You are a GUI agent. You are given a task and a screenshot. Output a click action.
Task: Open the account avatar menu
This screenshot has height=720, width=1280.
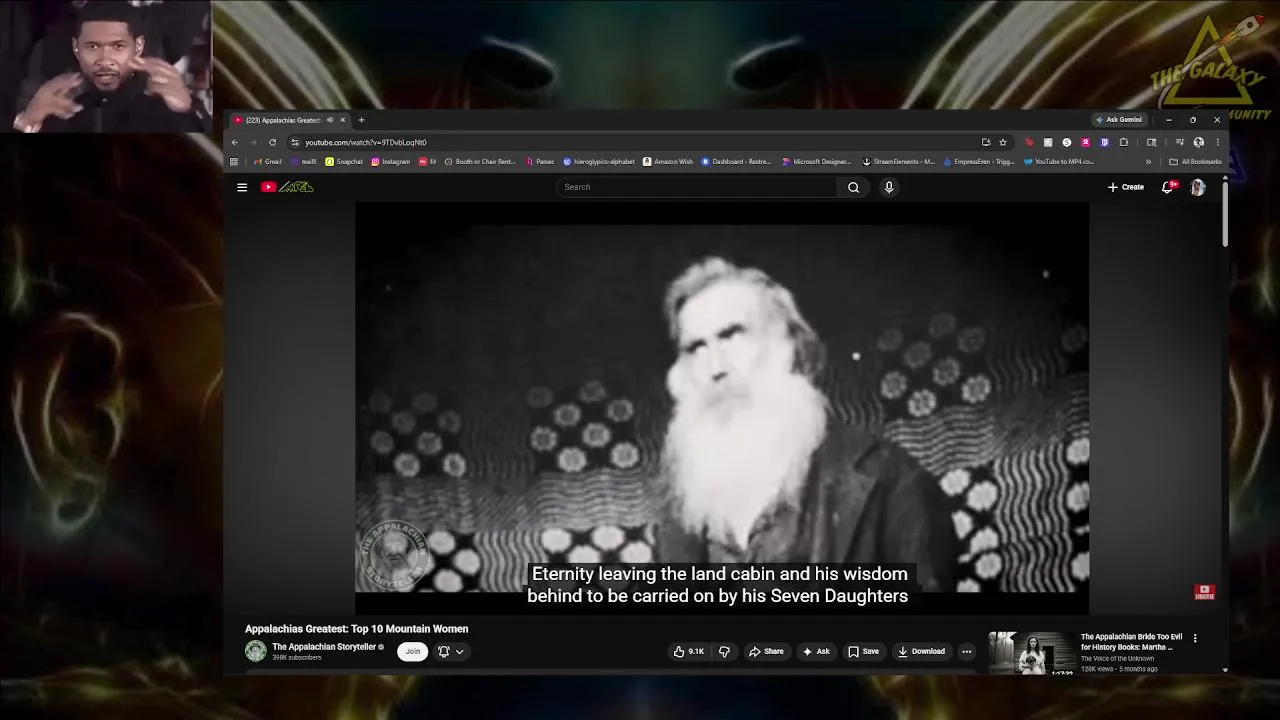[1198, 187]
